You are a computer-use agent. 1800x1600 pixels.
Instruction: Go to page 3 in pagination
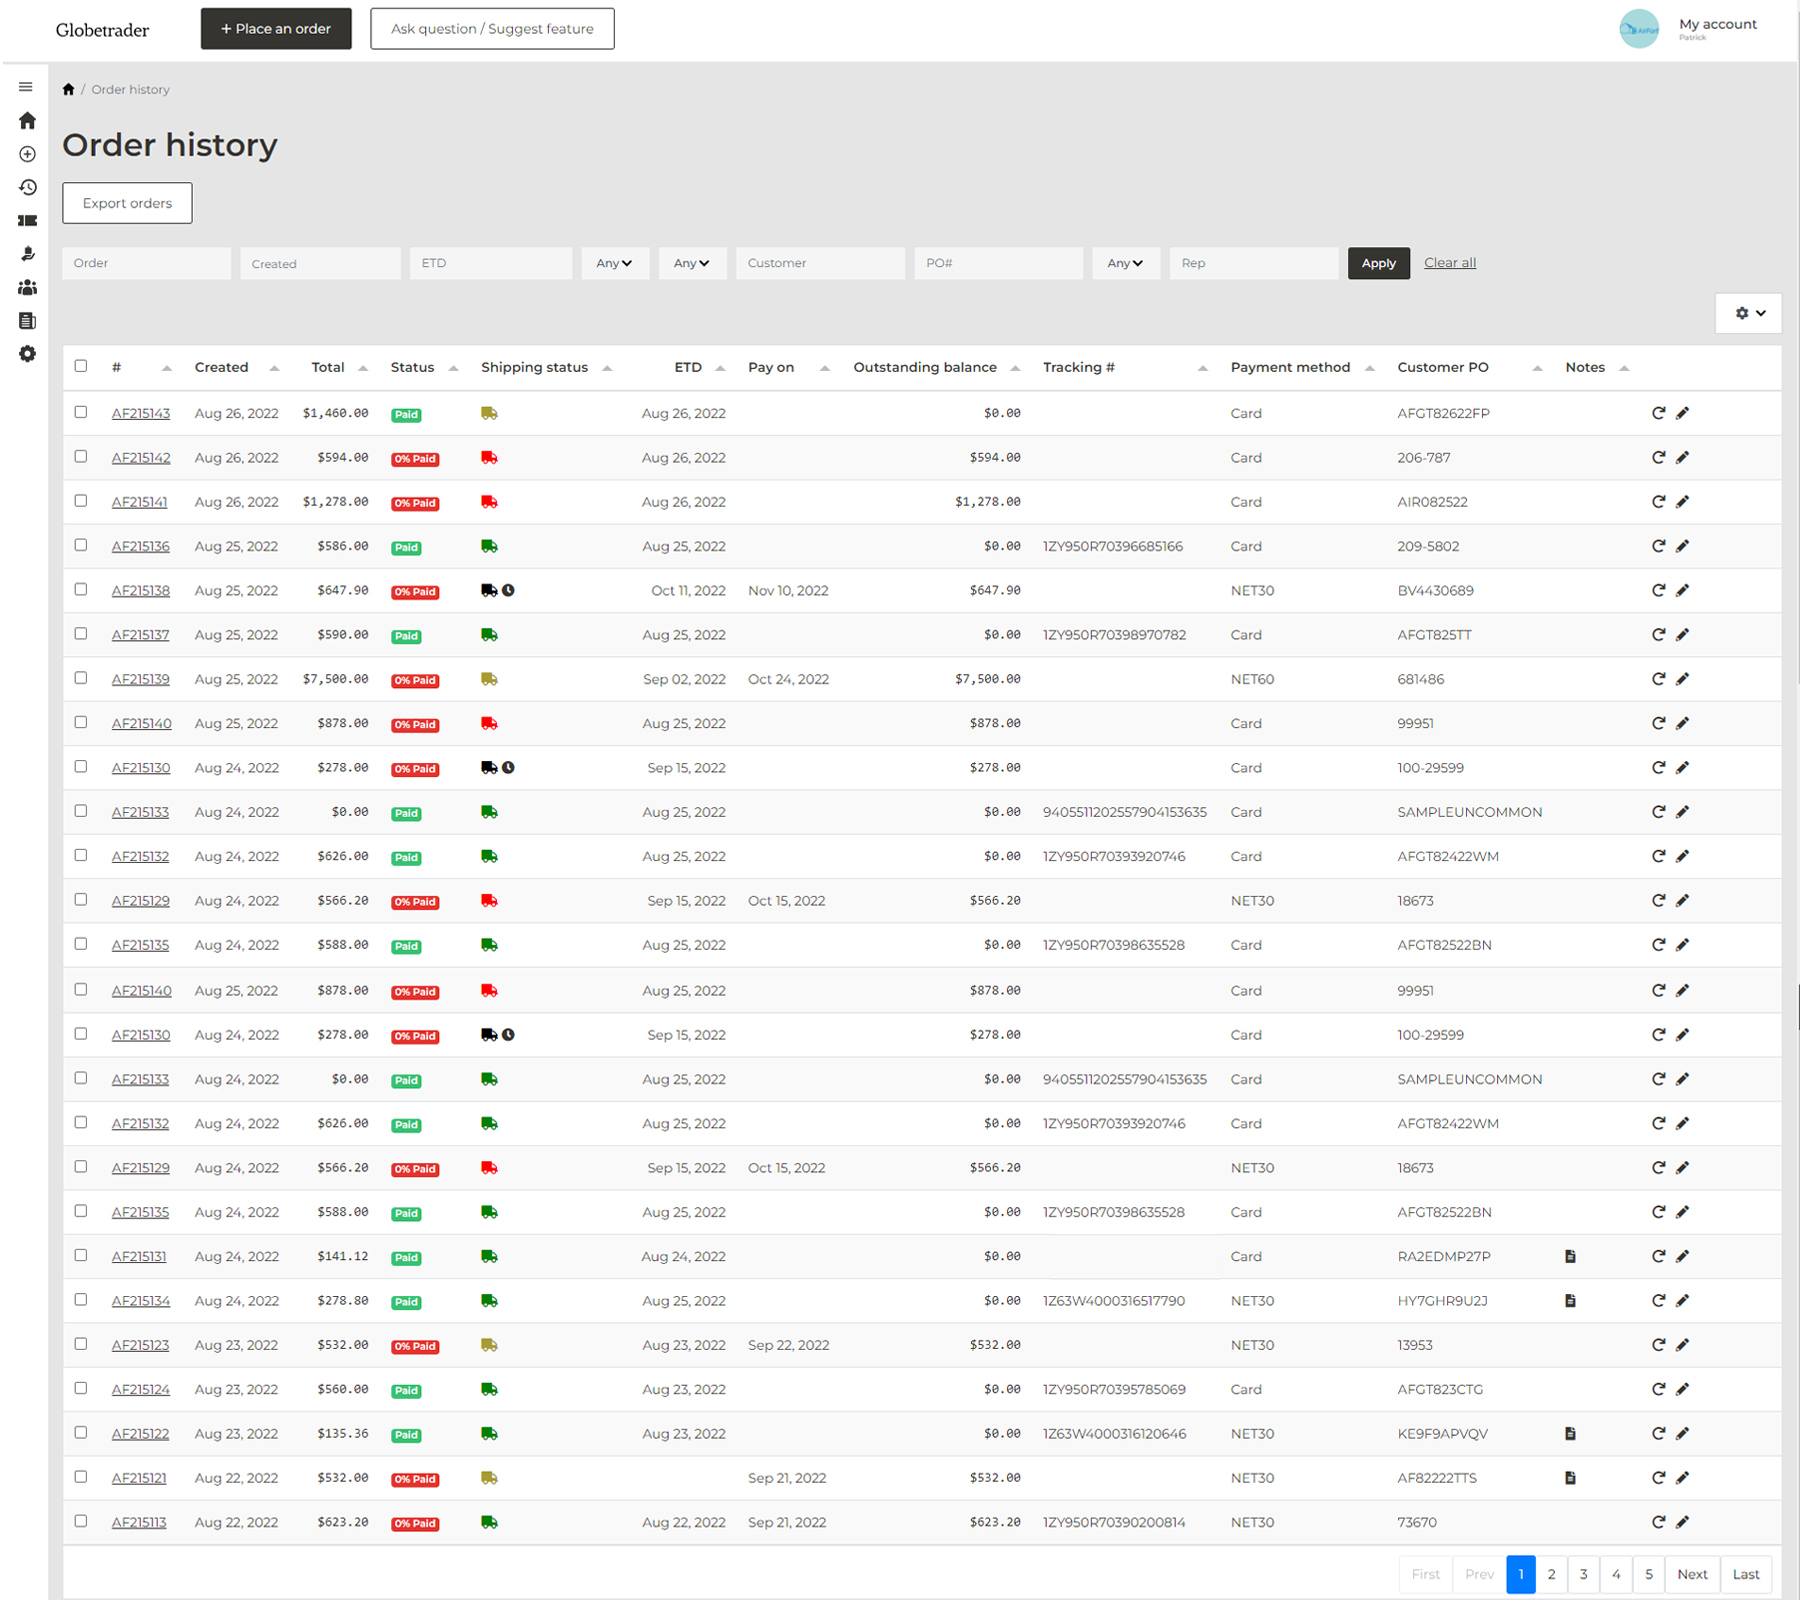click(x=1583, y=1574)
